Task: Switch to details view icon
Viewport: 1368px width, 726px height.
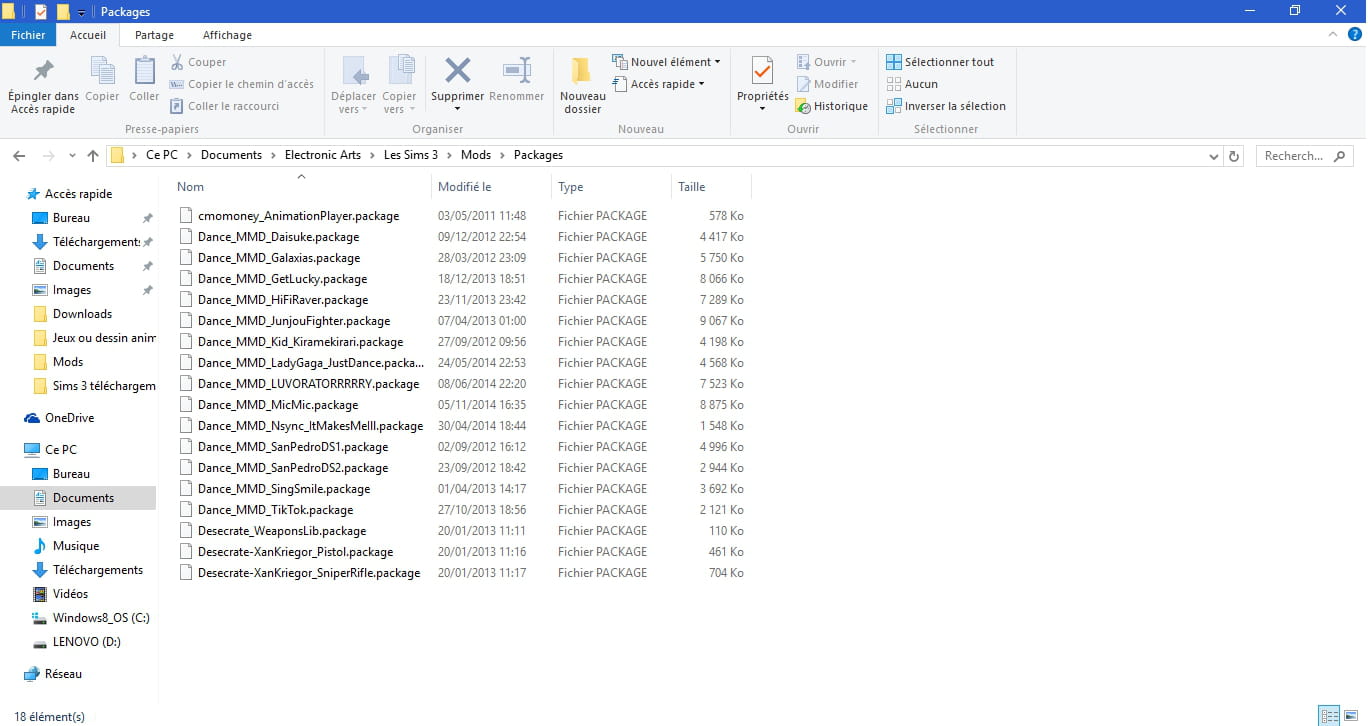Action: 1329,715
